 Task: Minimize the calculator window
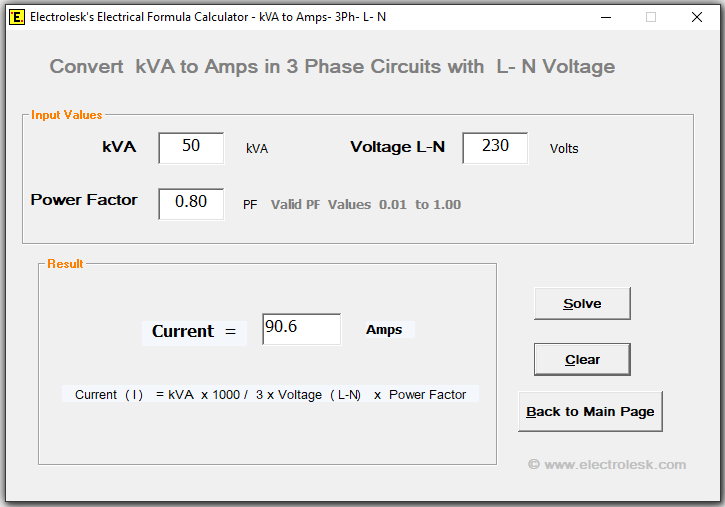pos(604,17)
